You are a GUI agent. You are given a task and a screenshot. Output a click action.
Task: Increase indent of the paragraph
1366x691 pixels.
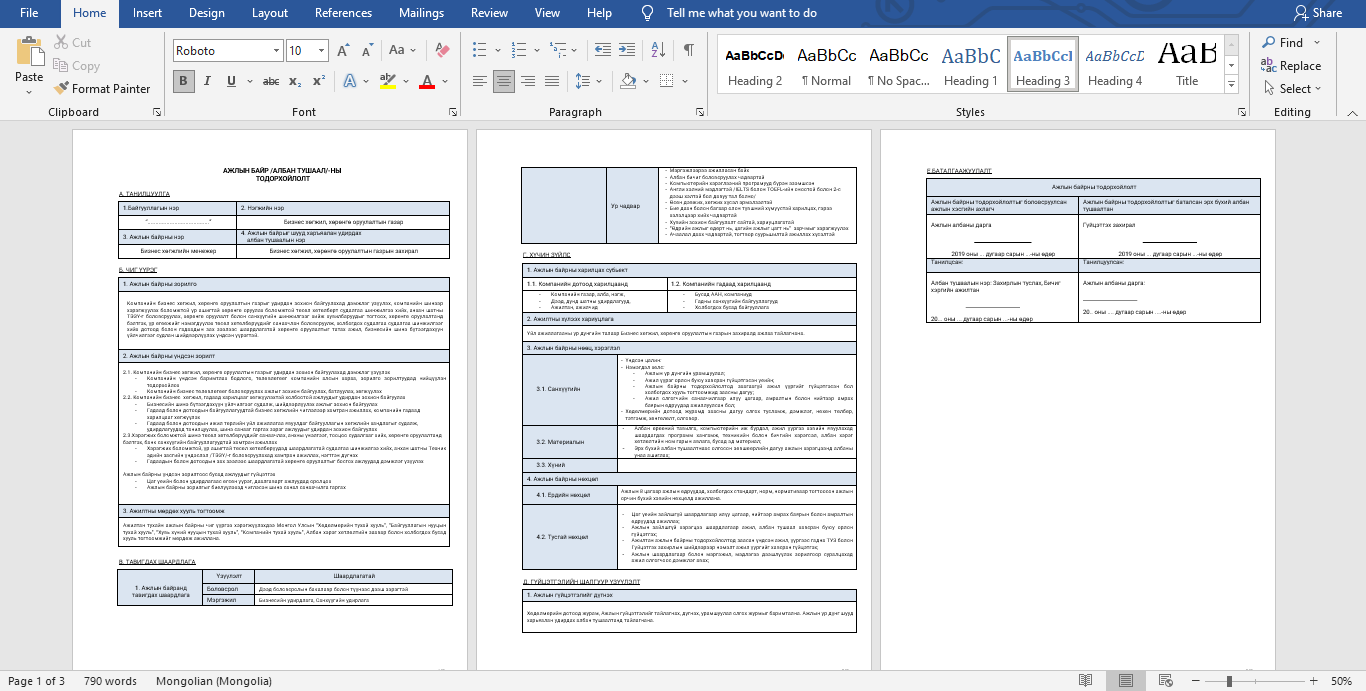tap(626, 50)
